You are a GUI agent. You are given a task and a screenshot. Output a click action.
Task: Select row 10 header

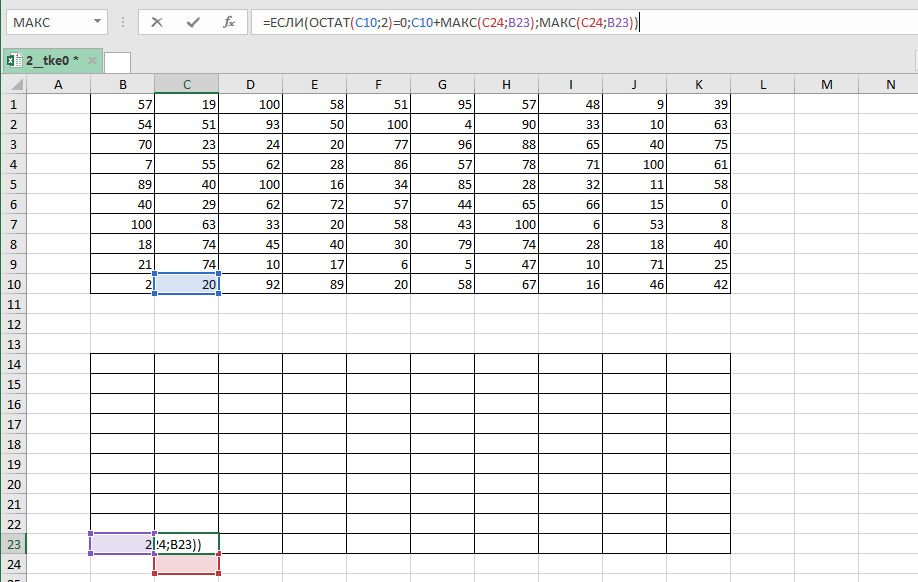point(13,284)
